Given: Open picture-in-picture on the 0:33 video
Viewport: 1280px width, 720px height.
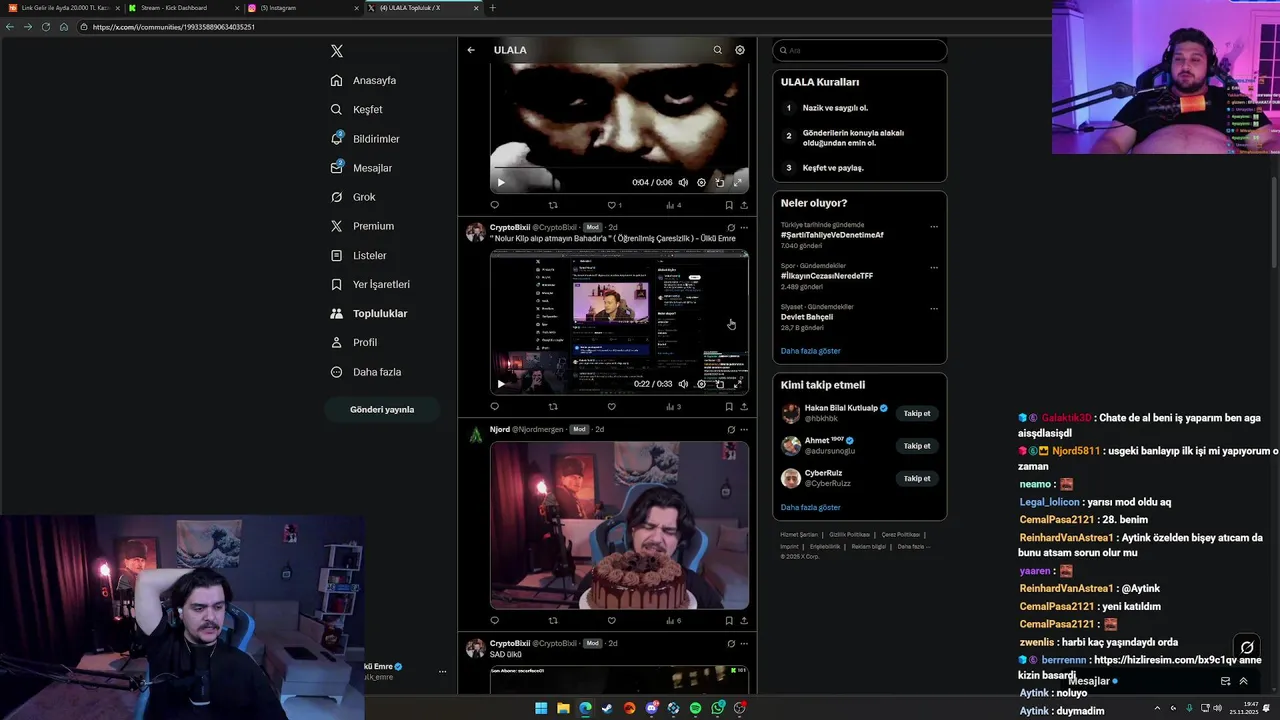Looking at the screenshot, I should 720,384.
